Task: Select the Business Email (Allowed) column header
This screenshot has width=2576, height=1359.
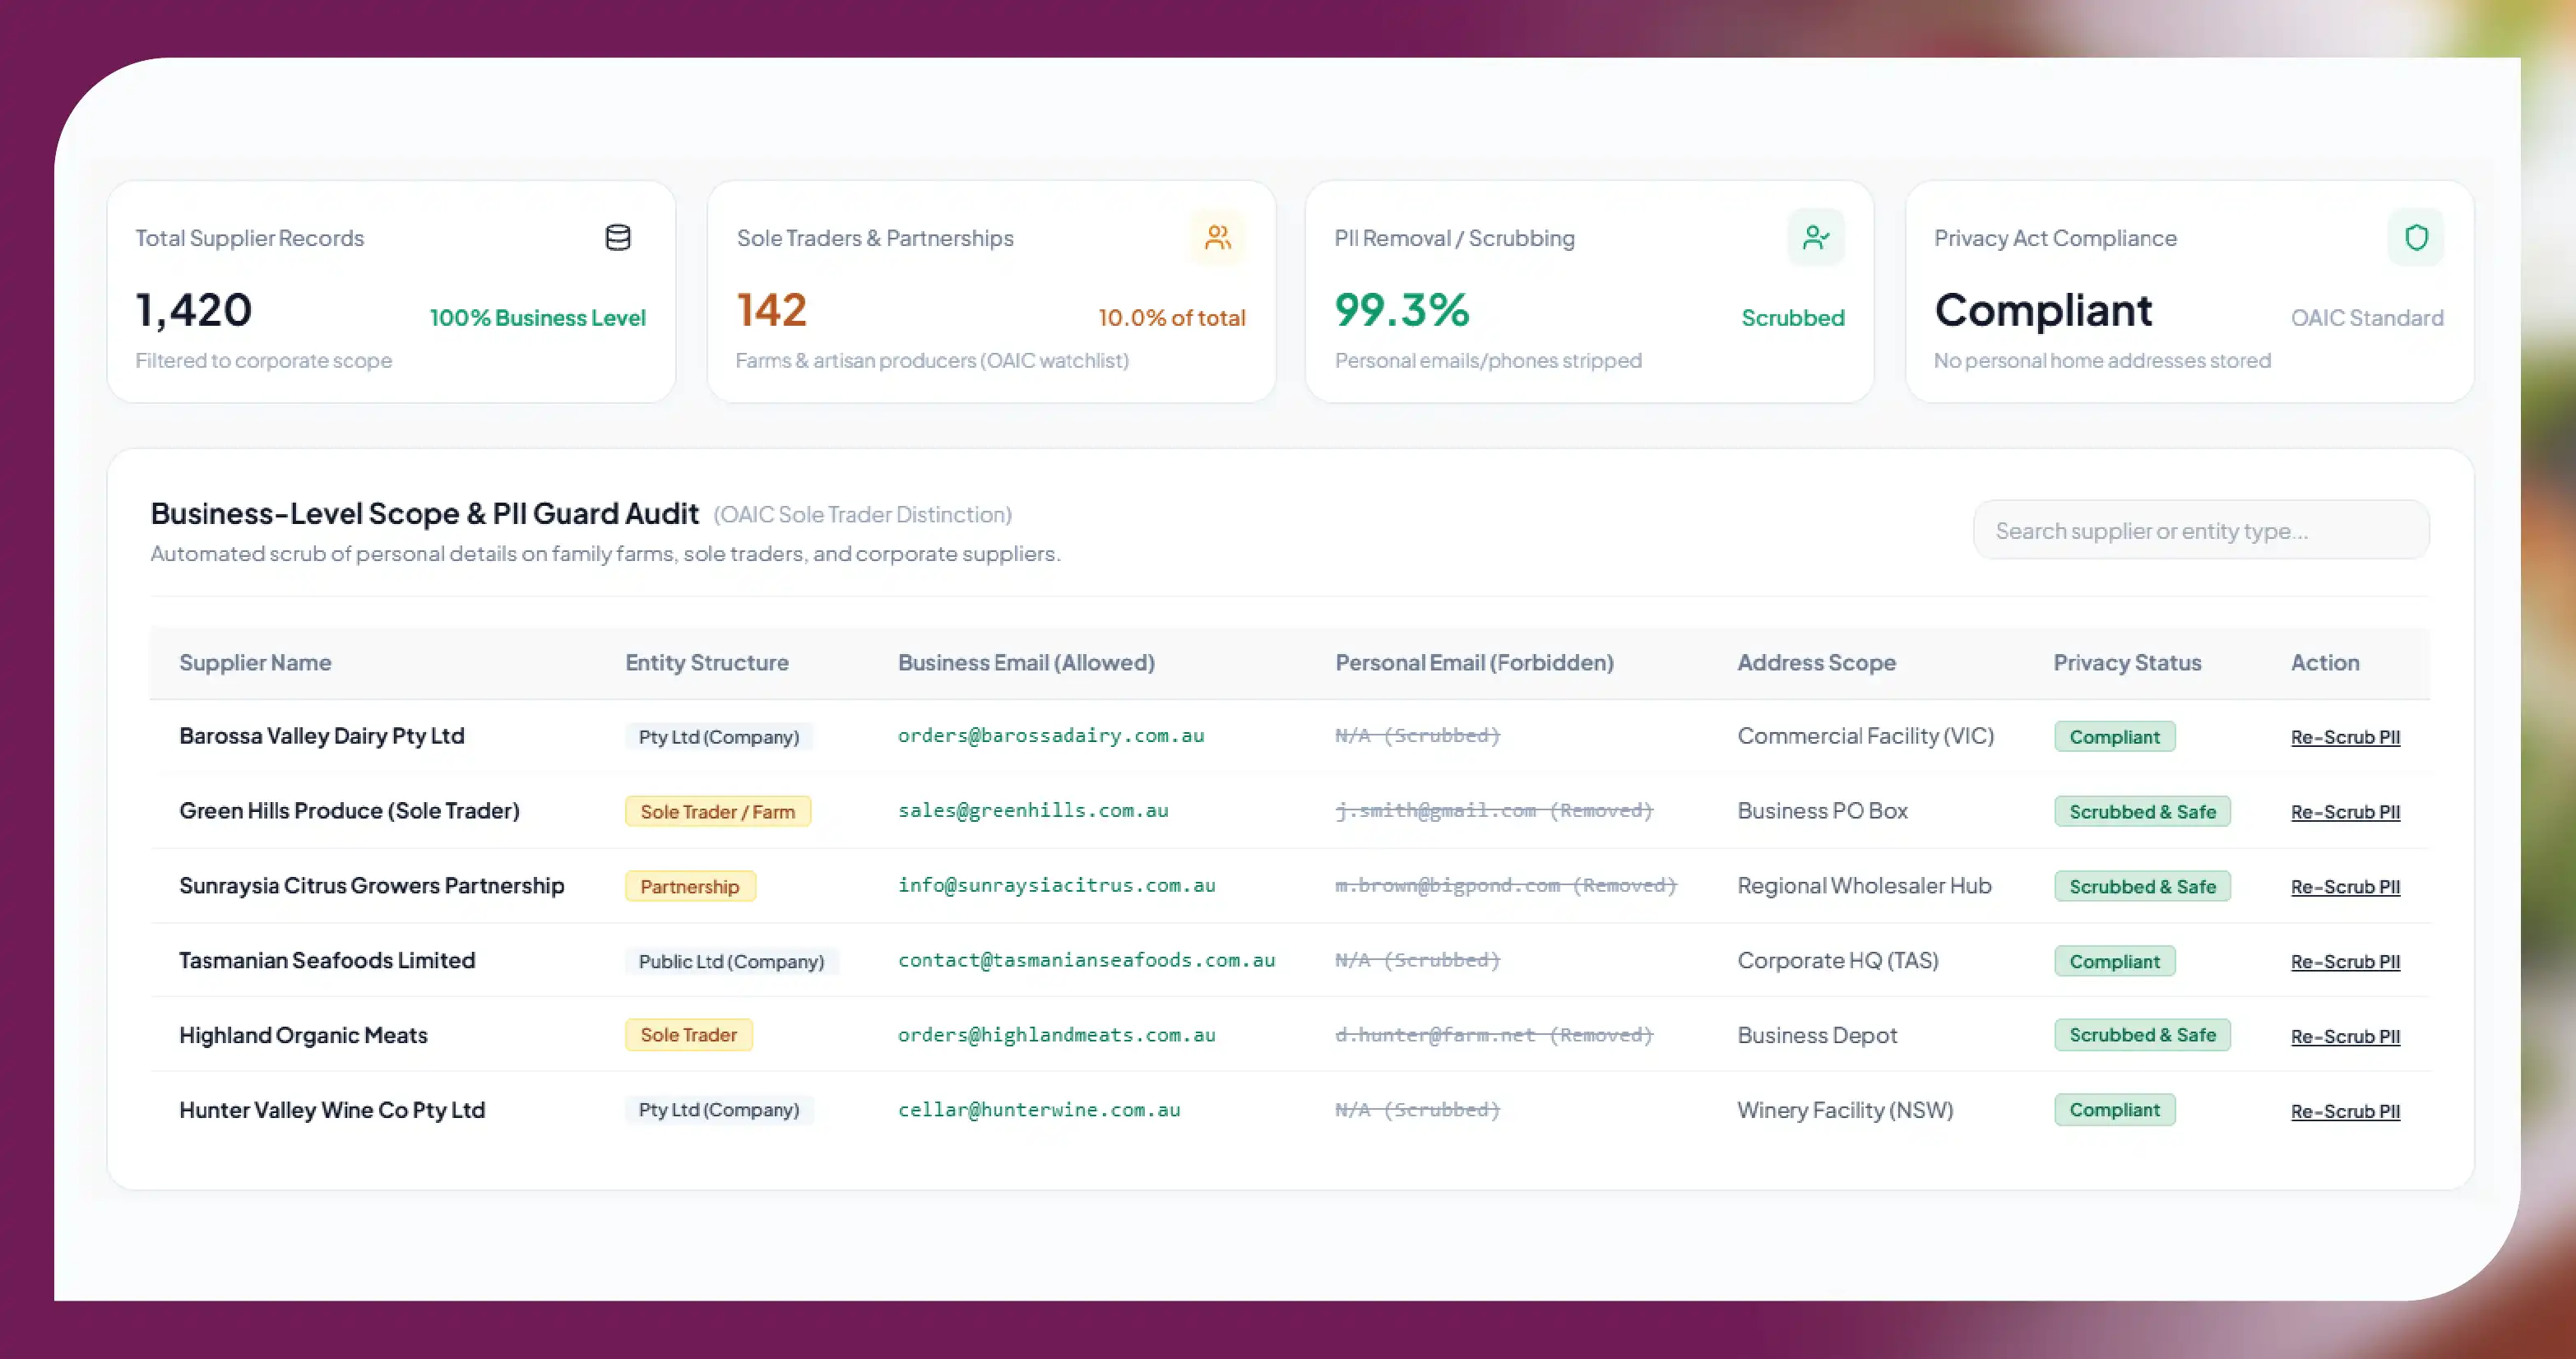Action: 1026,662
